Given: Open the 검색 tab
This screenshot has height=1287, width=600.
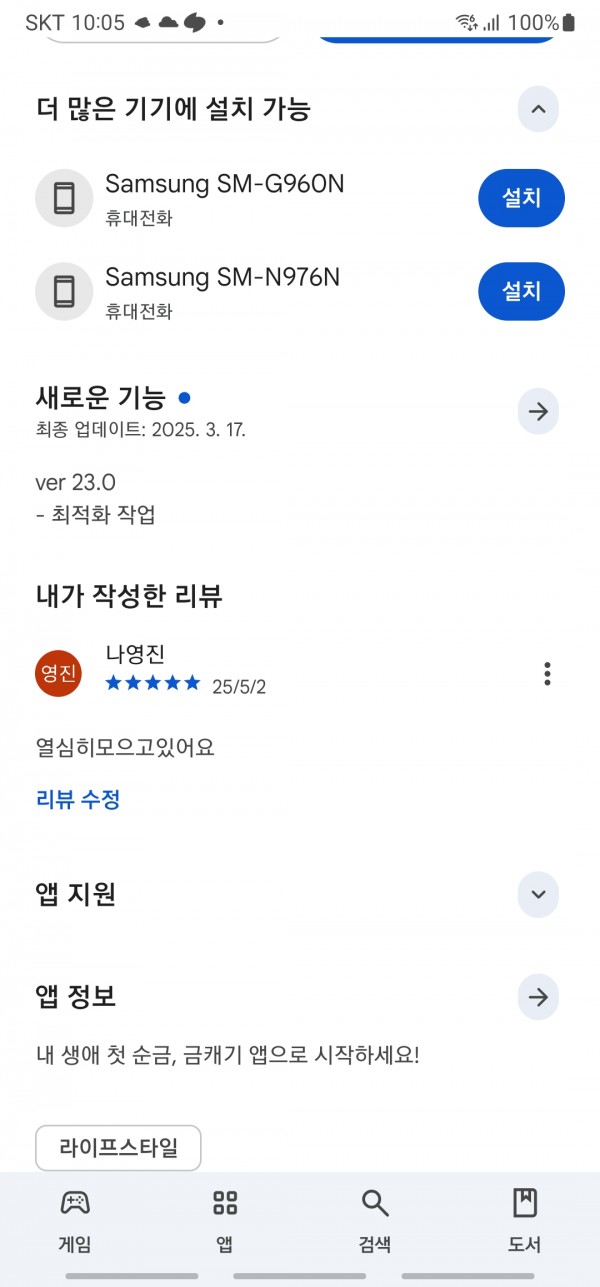Looking at the screenshot, I should coord(375,1221).
